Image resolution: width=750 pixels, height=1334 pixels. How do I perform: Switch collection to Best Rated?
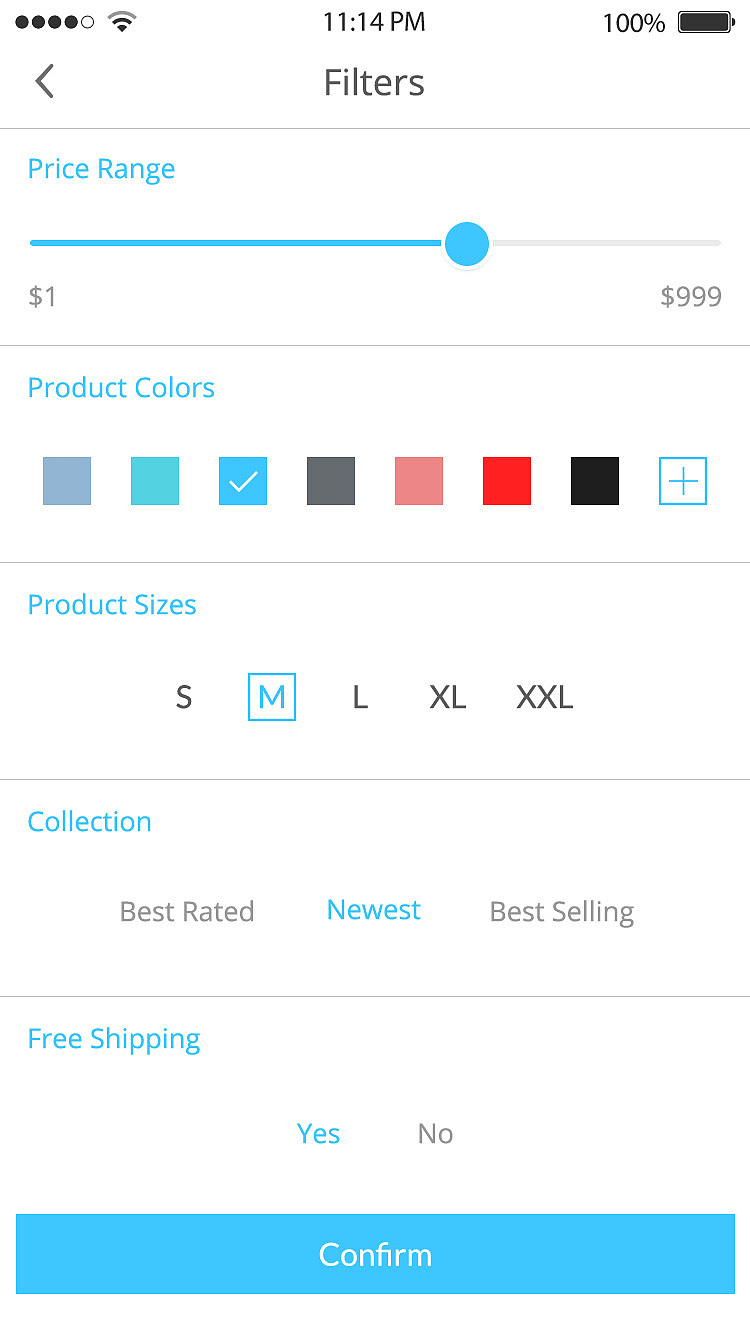(187, 911)
